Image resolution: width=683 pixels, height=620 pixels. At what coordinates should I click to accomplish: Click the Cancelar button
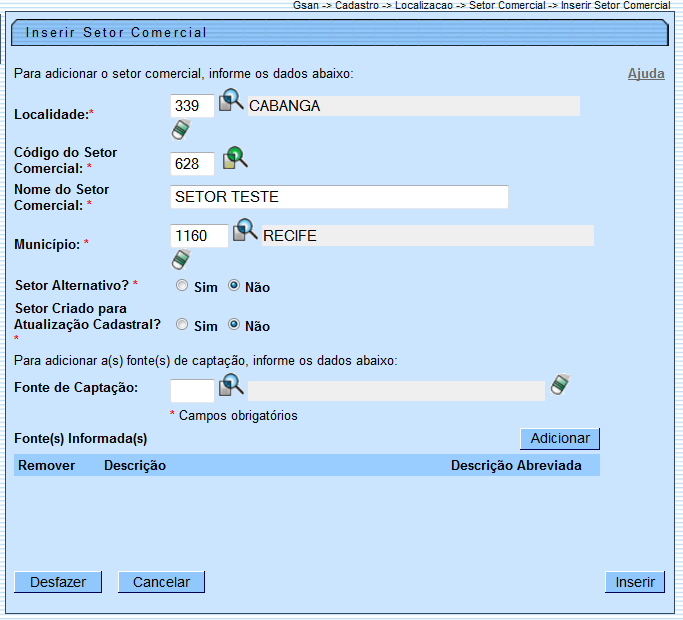[161, 582]
